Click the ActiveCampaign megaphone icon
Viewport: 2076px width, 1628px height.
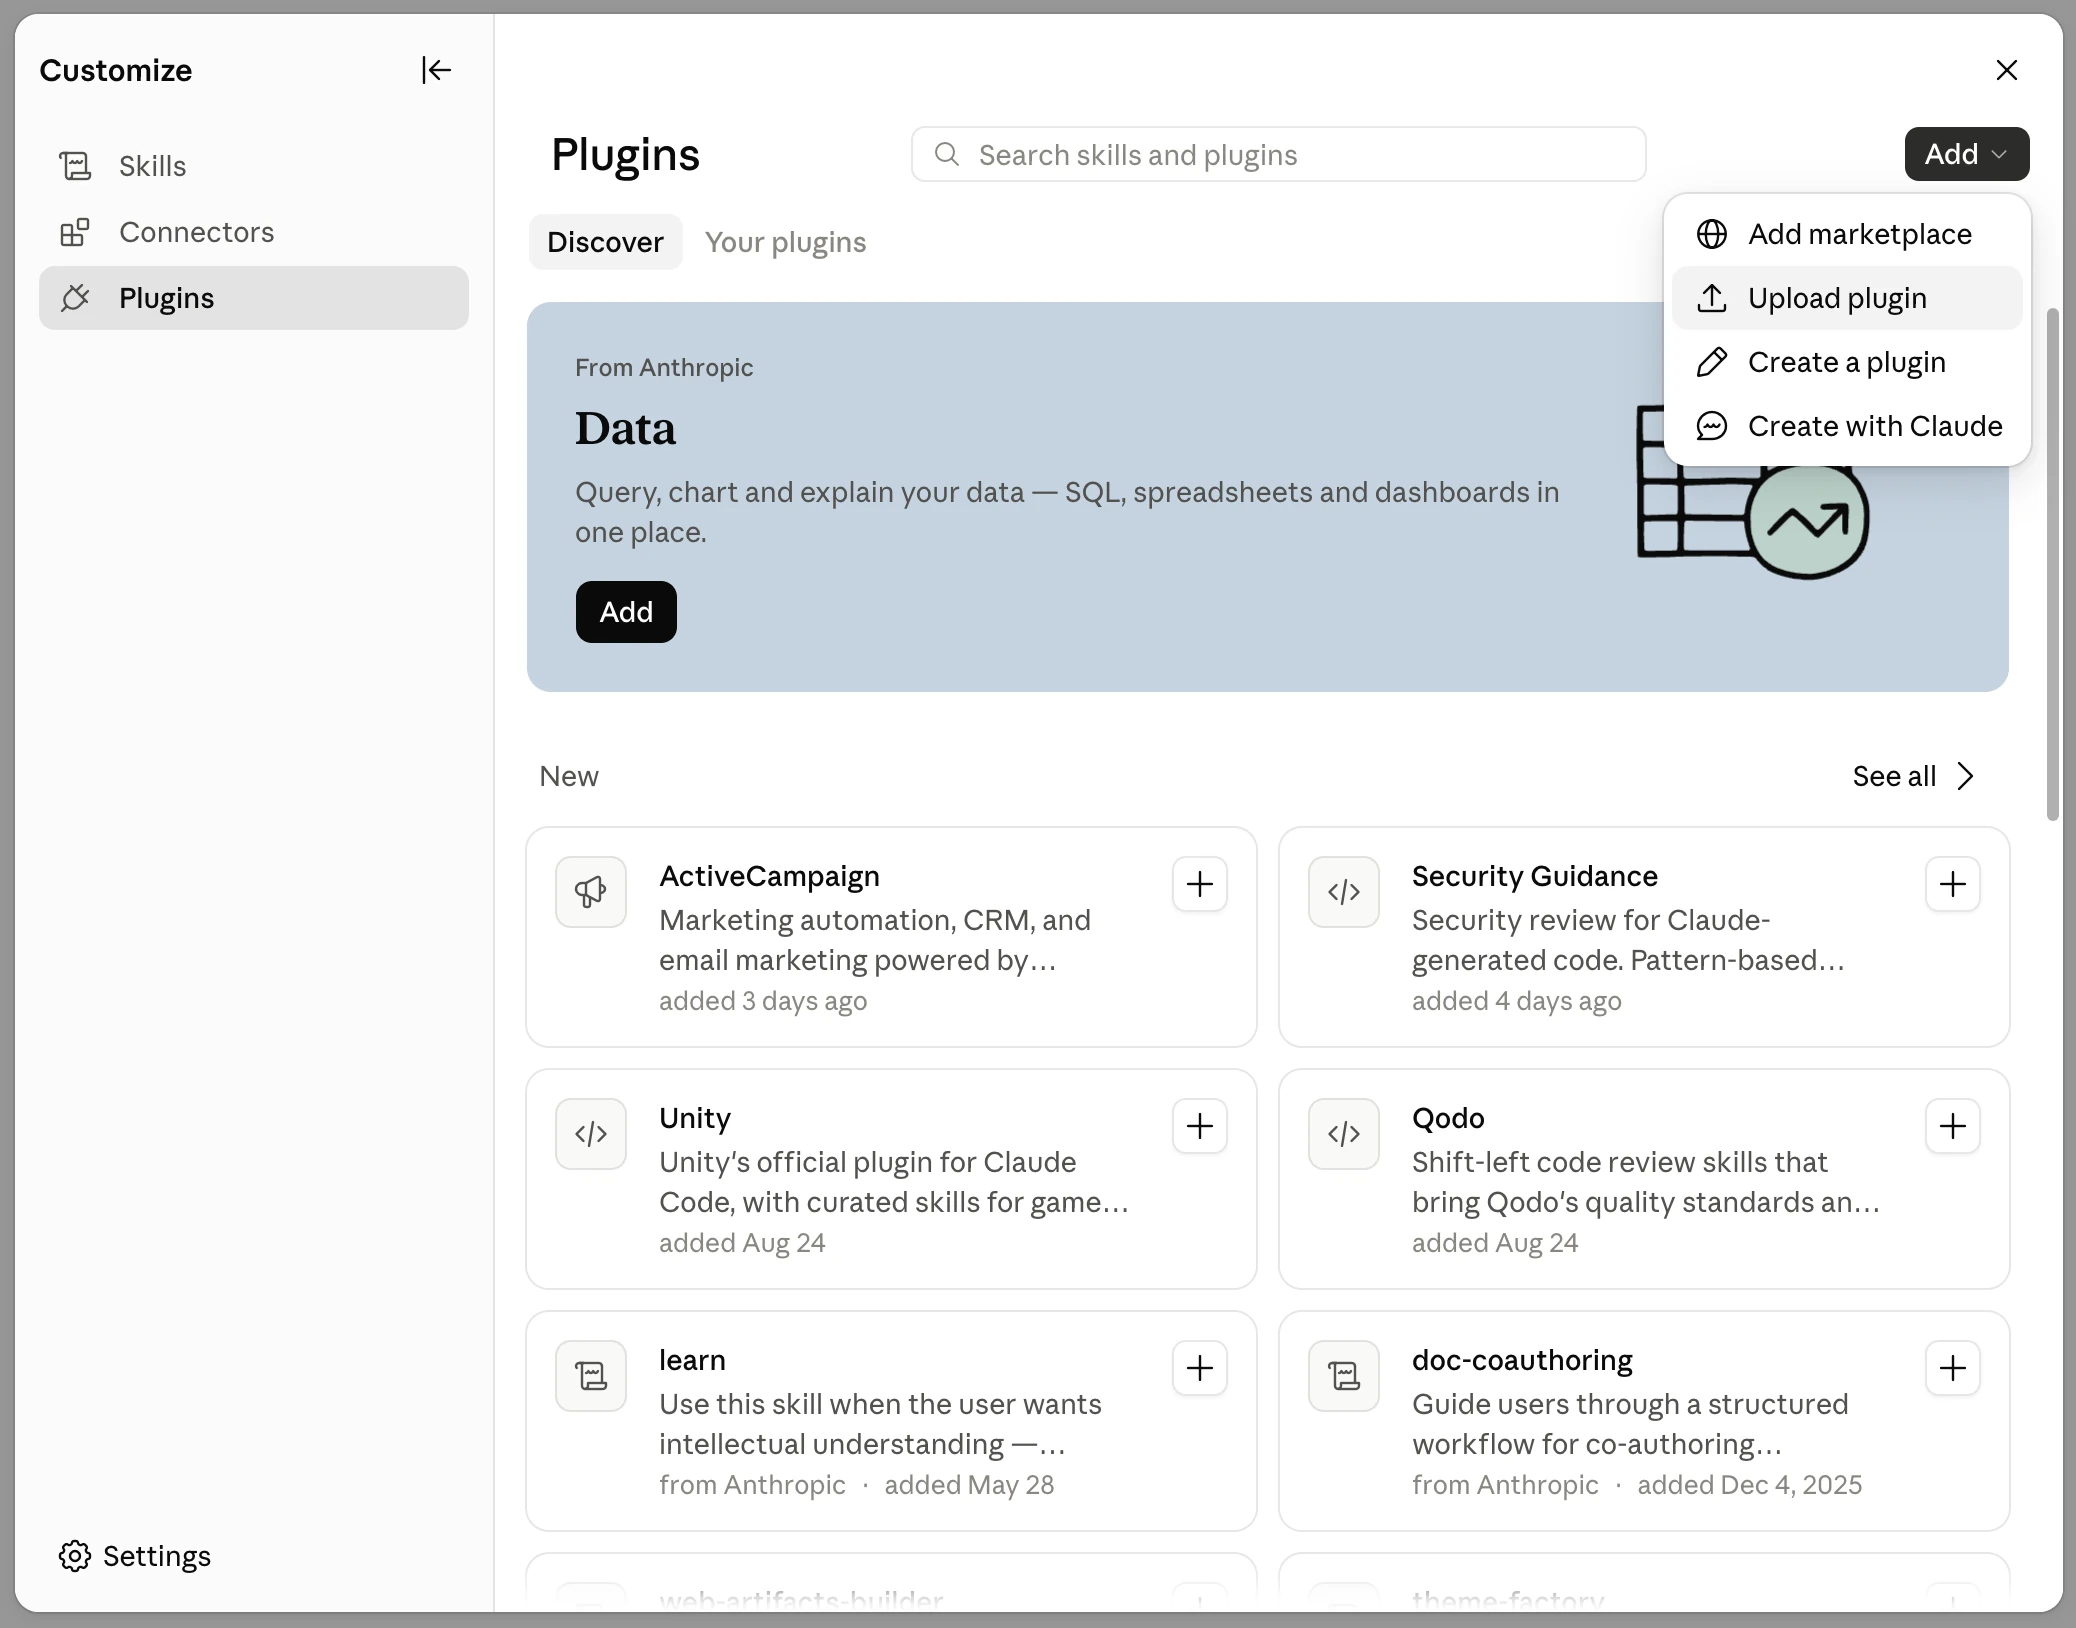(x=591, y=891)
